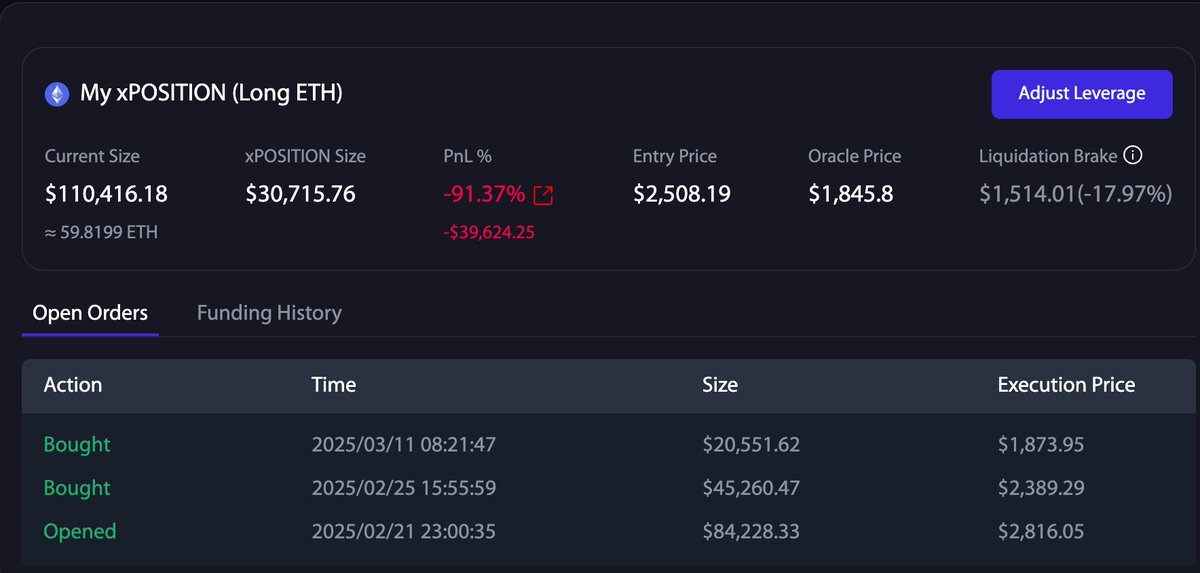The image size is (1200, 573).
Task: Click the Ethereum logo icon
Action: [x=57, y=94]
